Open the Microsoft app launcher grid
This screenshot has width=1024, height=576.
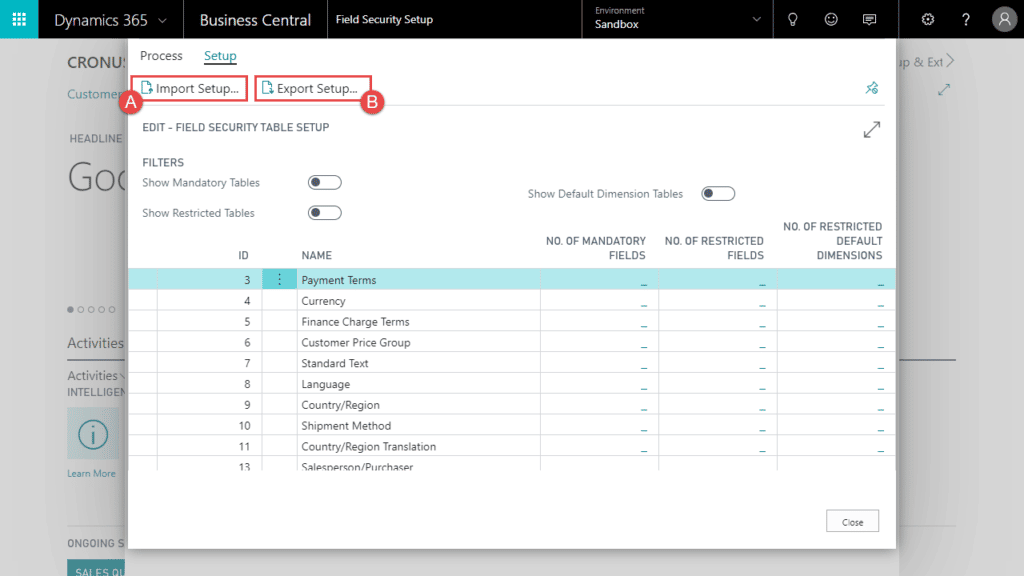coord(19,19)
